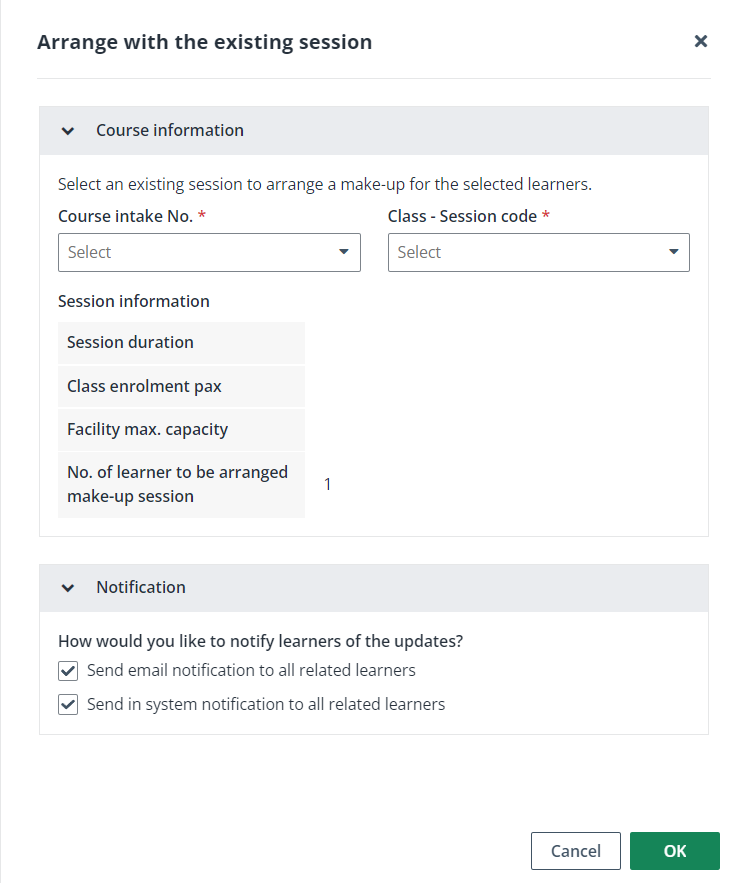Click the X icon to dismiss the dialog
Viewport: 744px width, 883px height.
coord(701,41)
